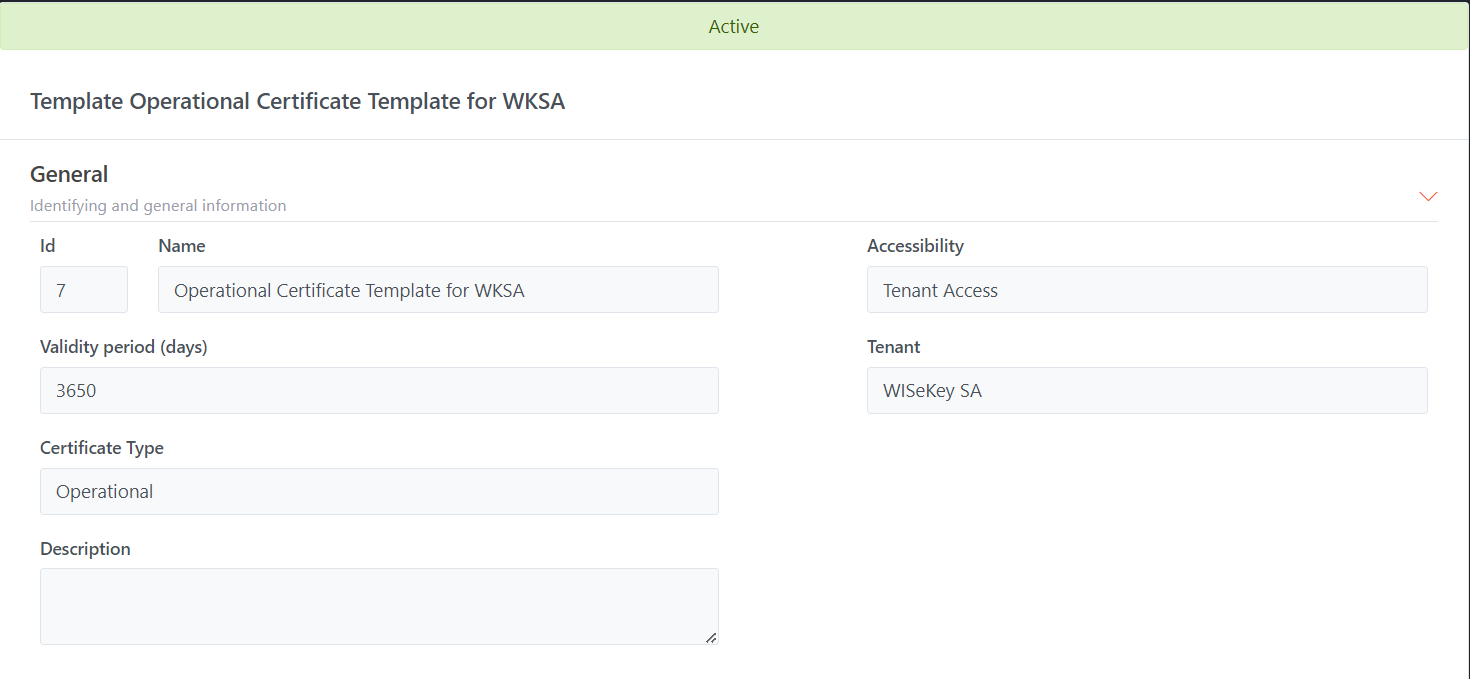Screen dimensions: 1470x679
Task: Focus the Name input field
Action: (438, 290)
